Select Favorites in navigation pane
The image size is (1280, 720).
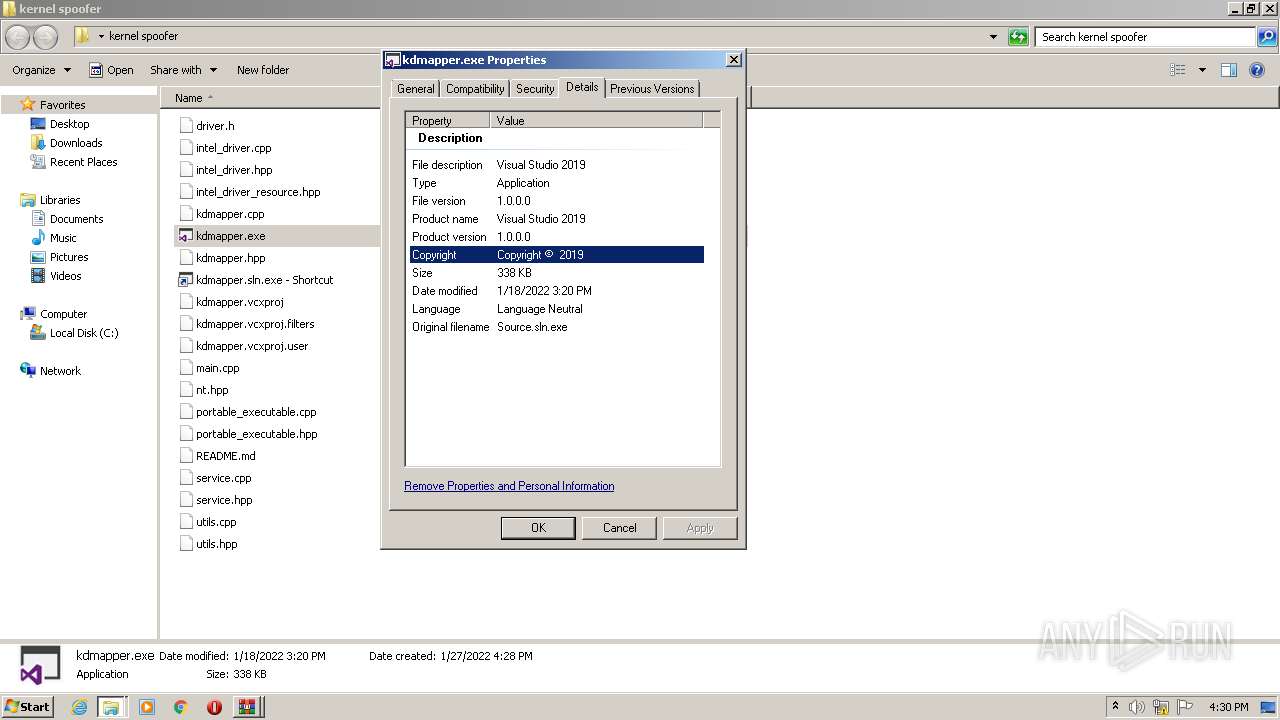[x=62, y=105]
